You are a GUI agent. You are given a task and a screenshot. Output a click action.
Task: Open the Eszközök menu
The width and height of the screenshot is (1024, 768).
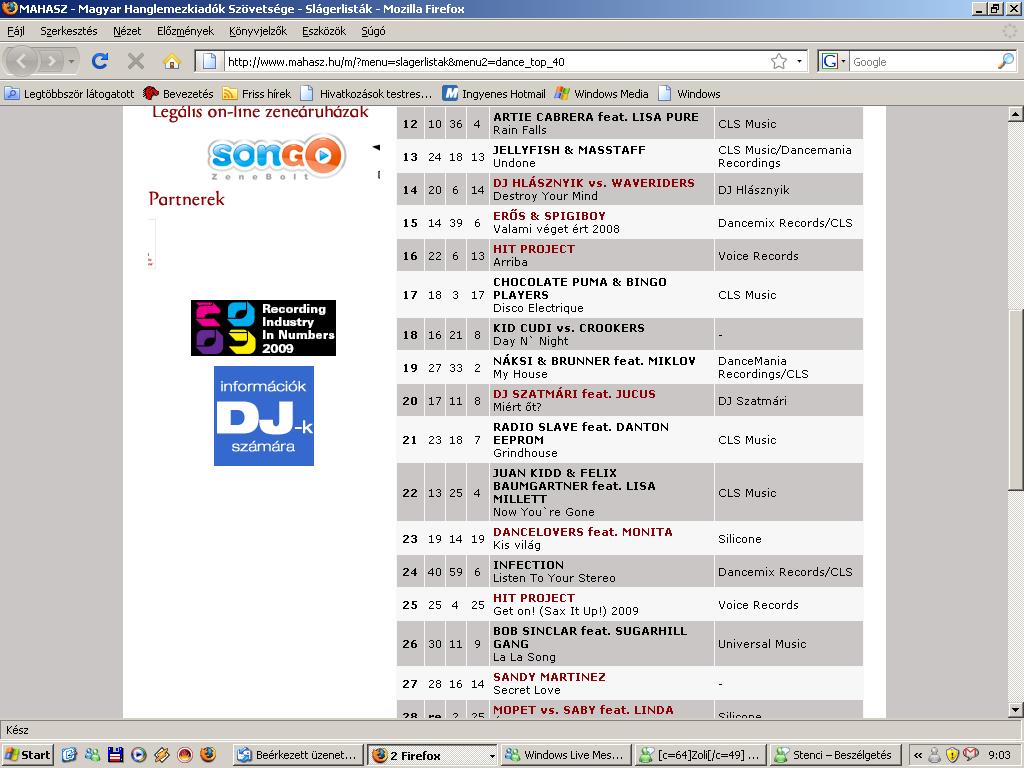pyautogui.click(x=324, y=31)
